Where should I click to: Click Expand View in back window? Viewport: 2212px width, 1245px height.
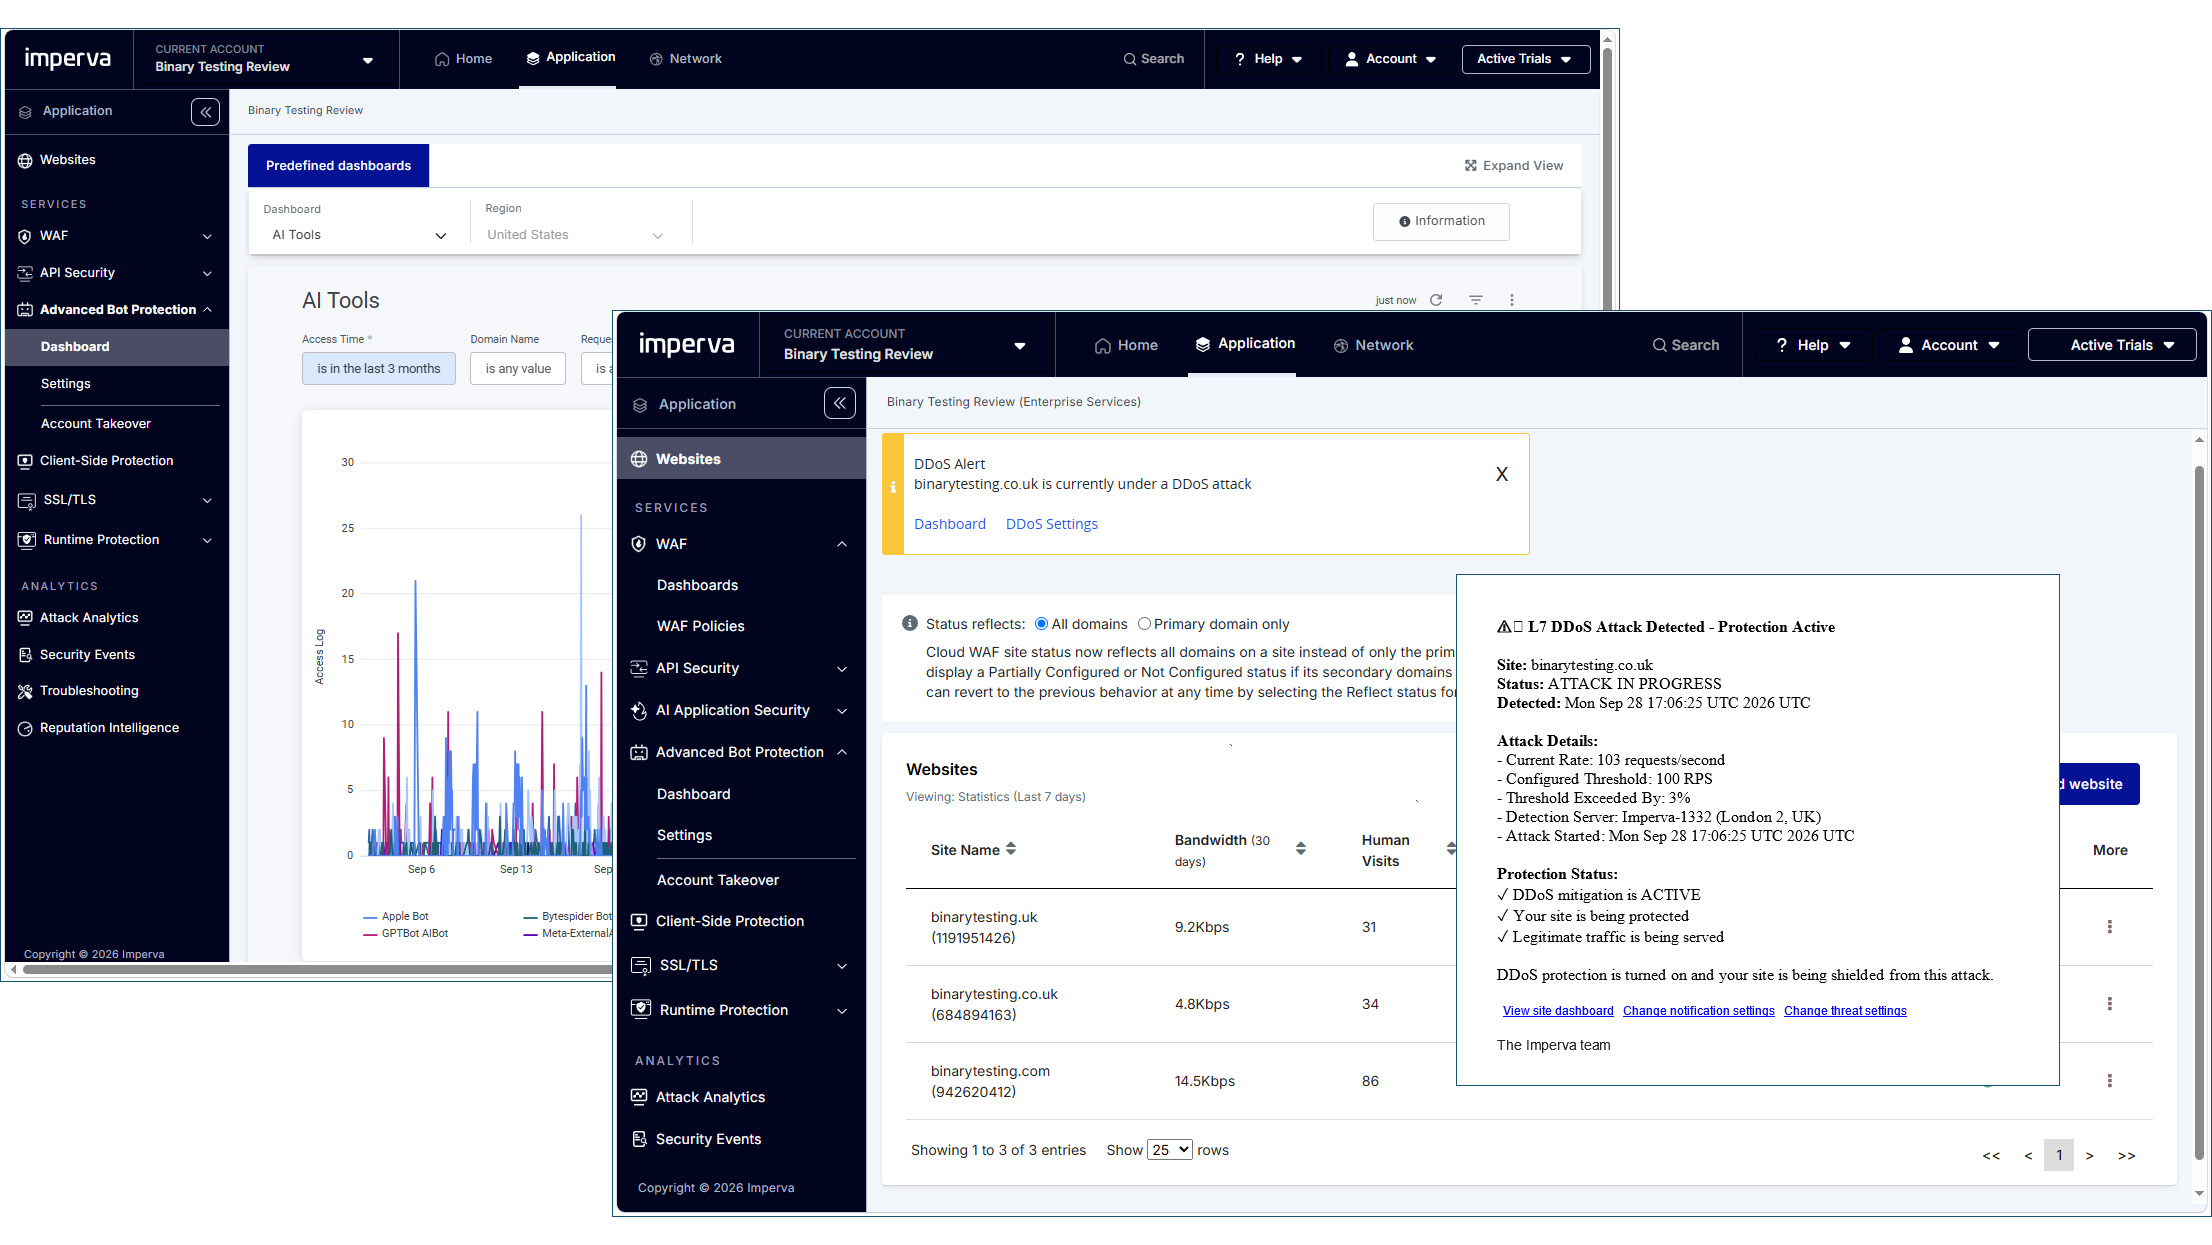pyautogui.click(x=1513, y=166)
